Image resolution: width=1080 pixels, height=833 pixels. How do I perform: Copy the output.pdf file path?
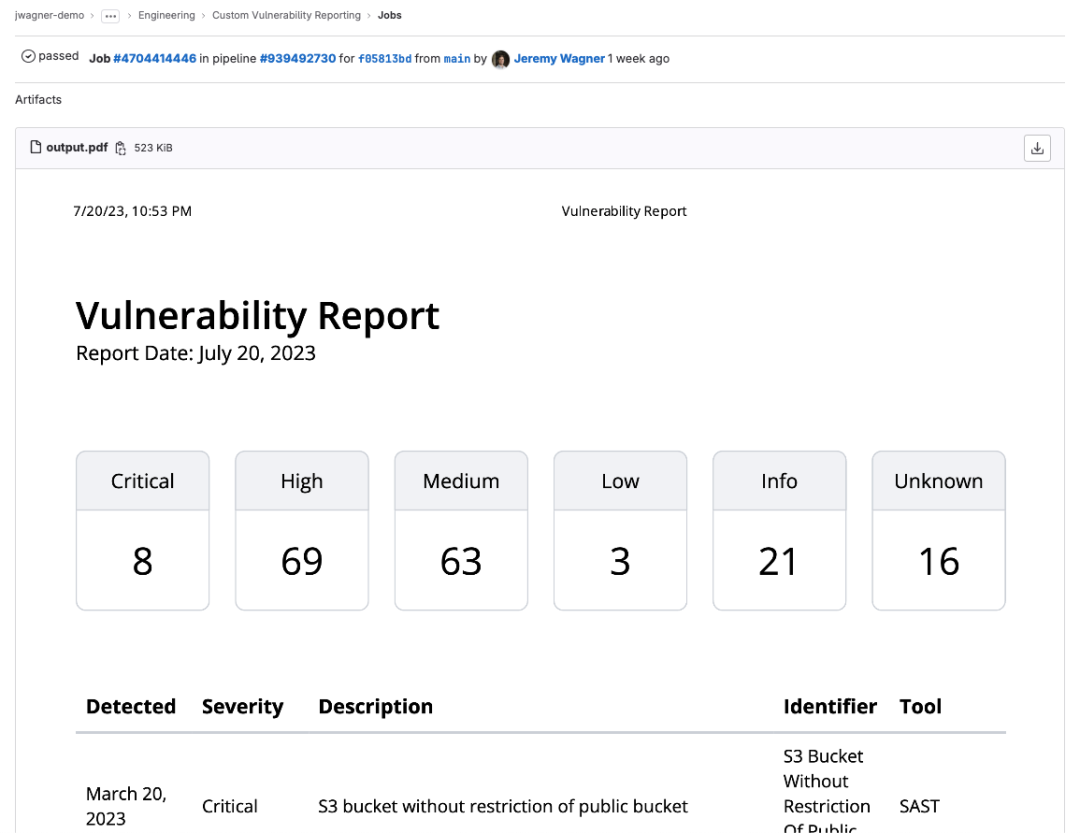click(121, 146)
